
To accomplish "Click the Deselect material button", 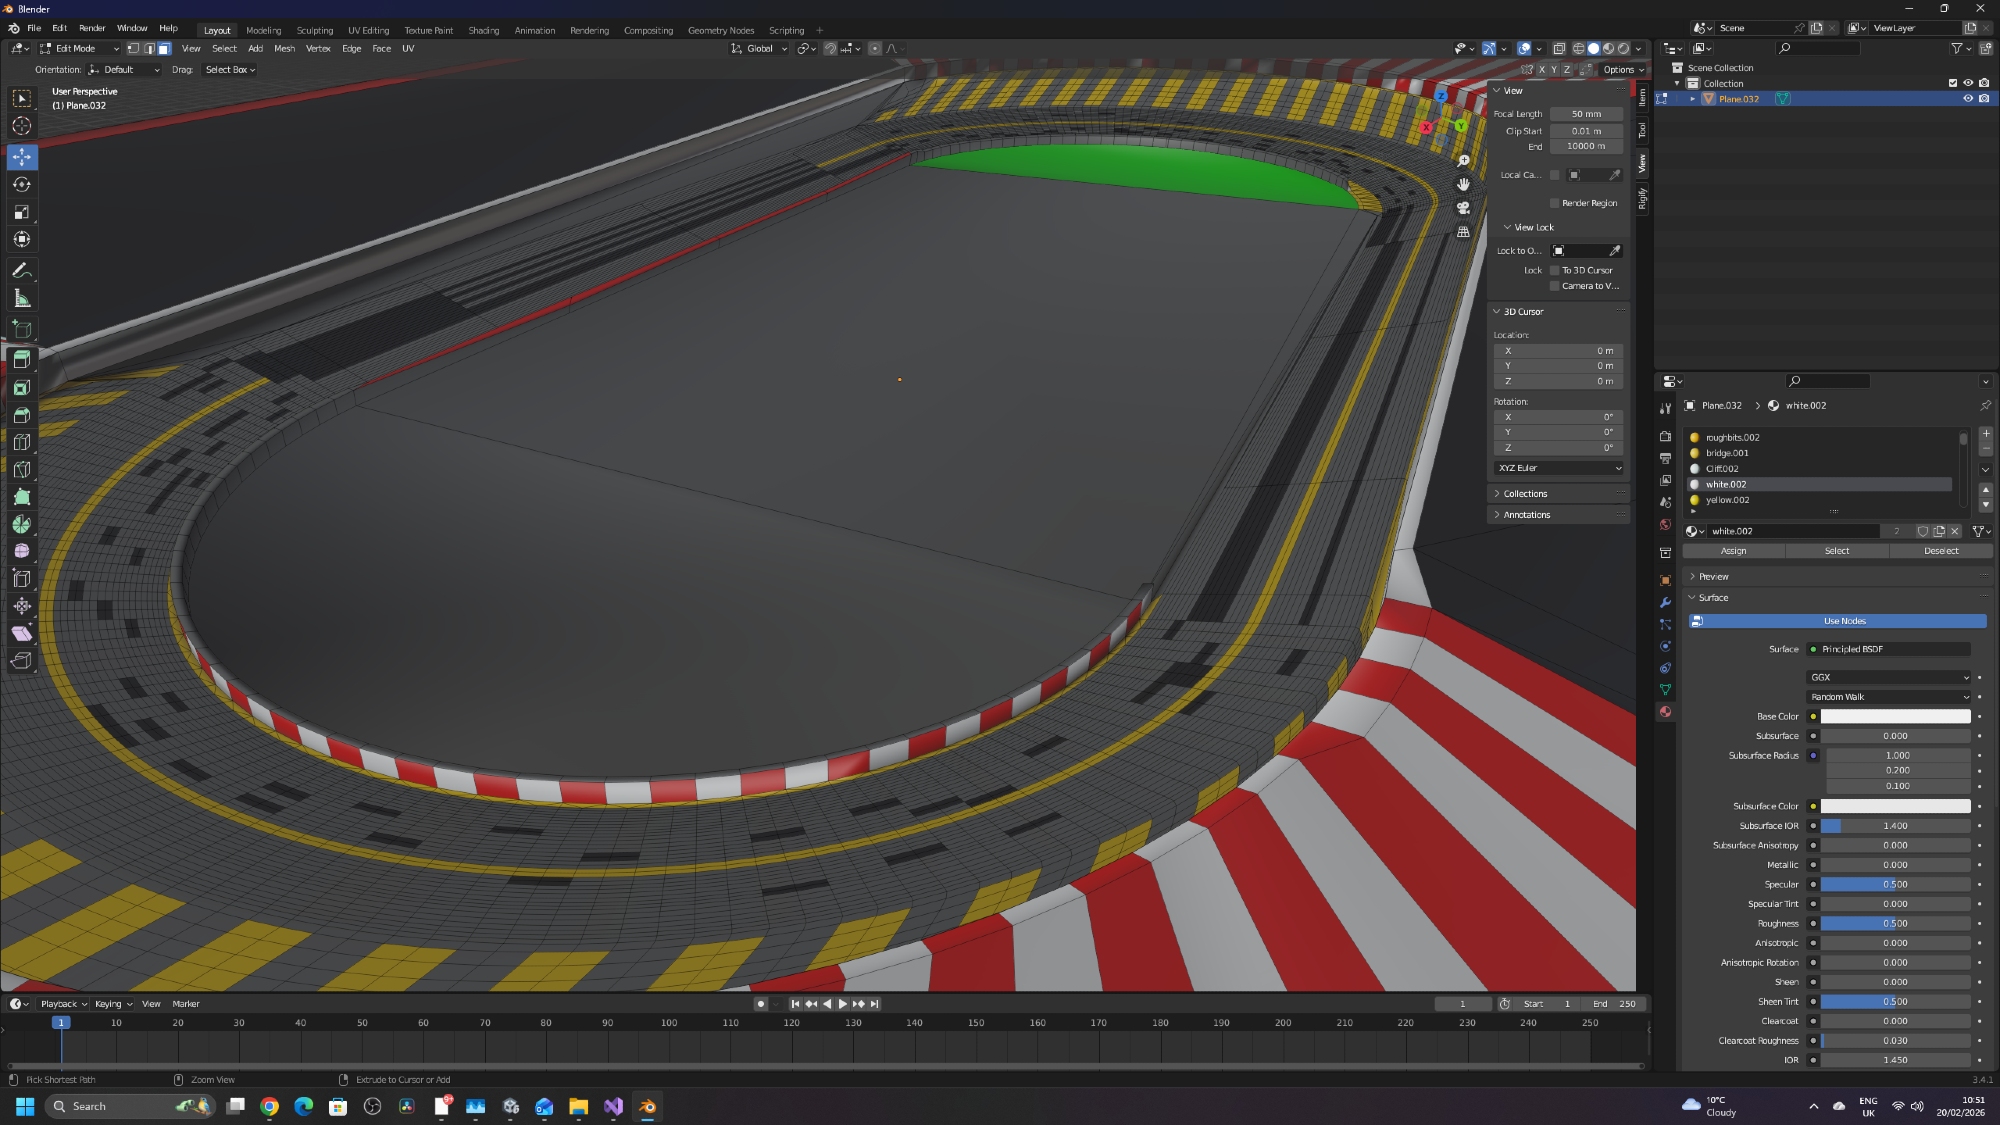I will [x=1940, y=551].
